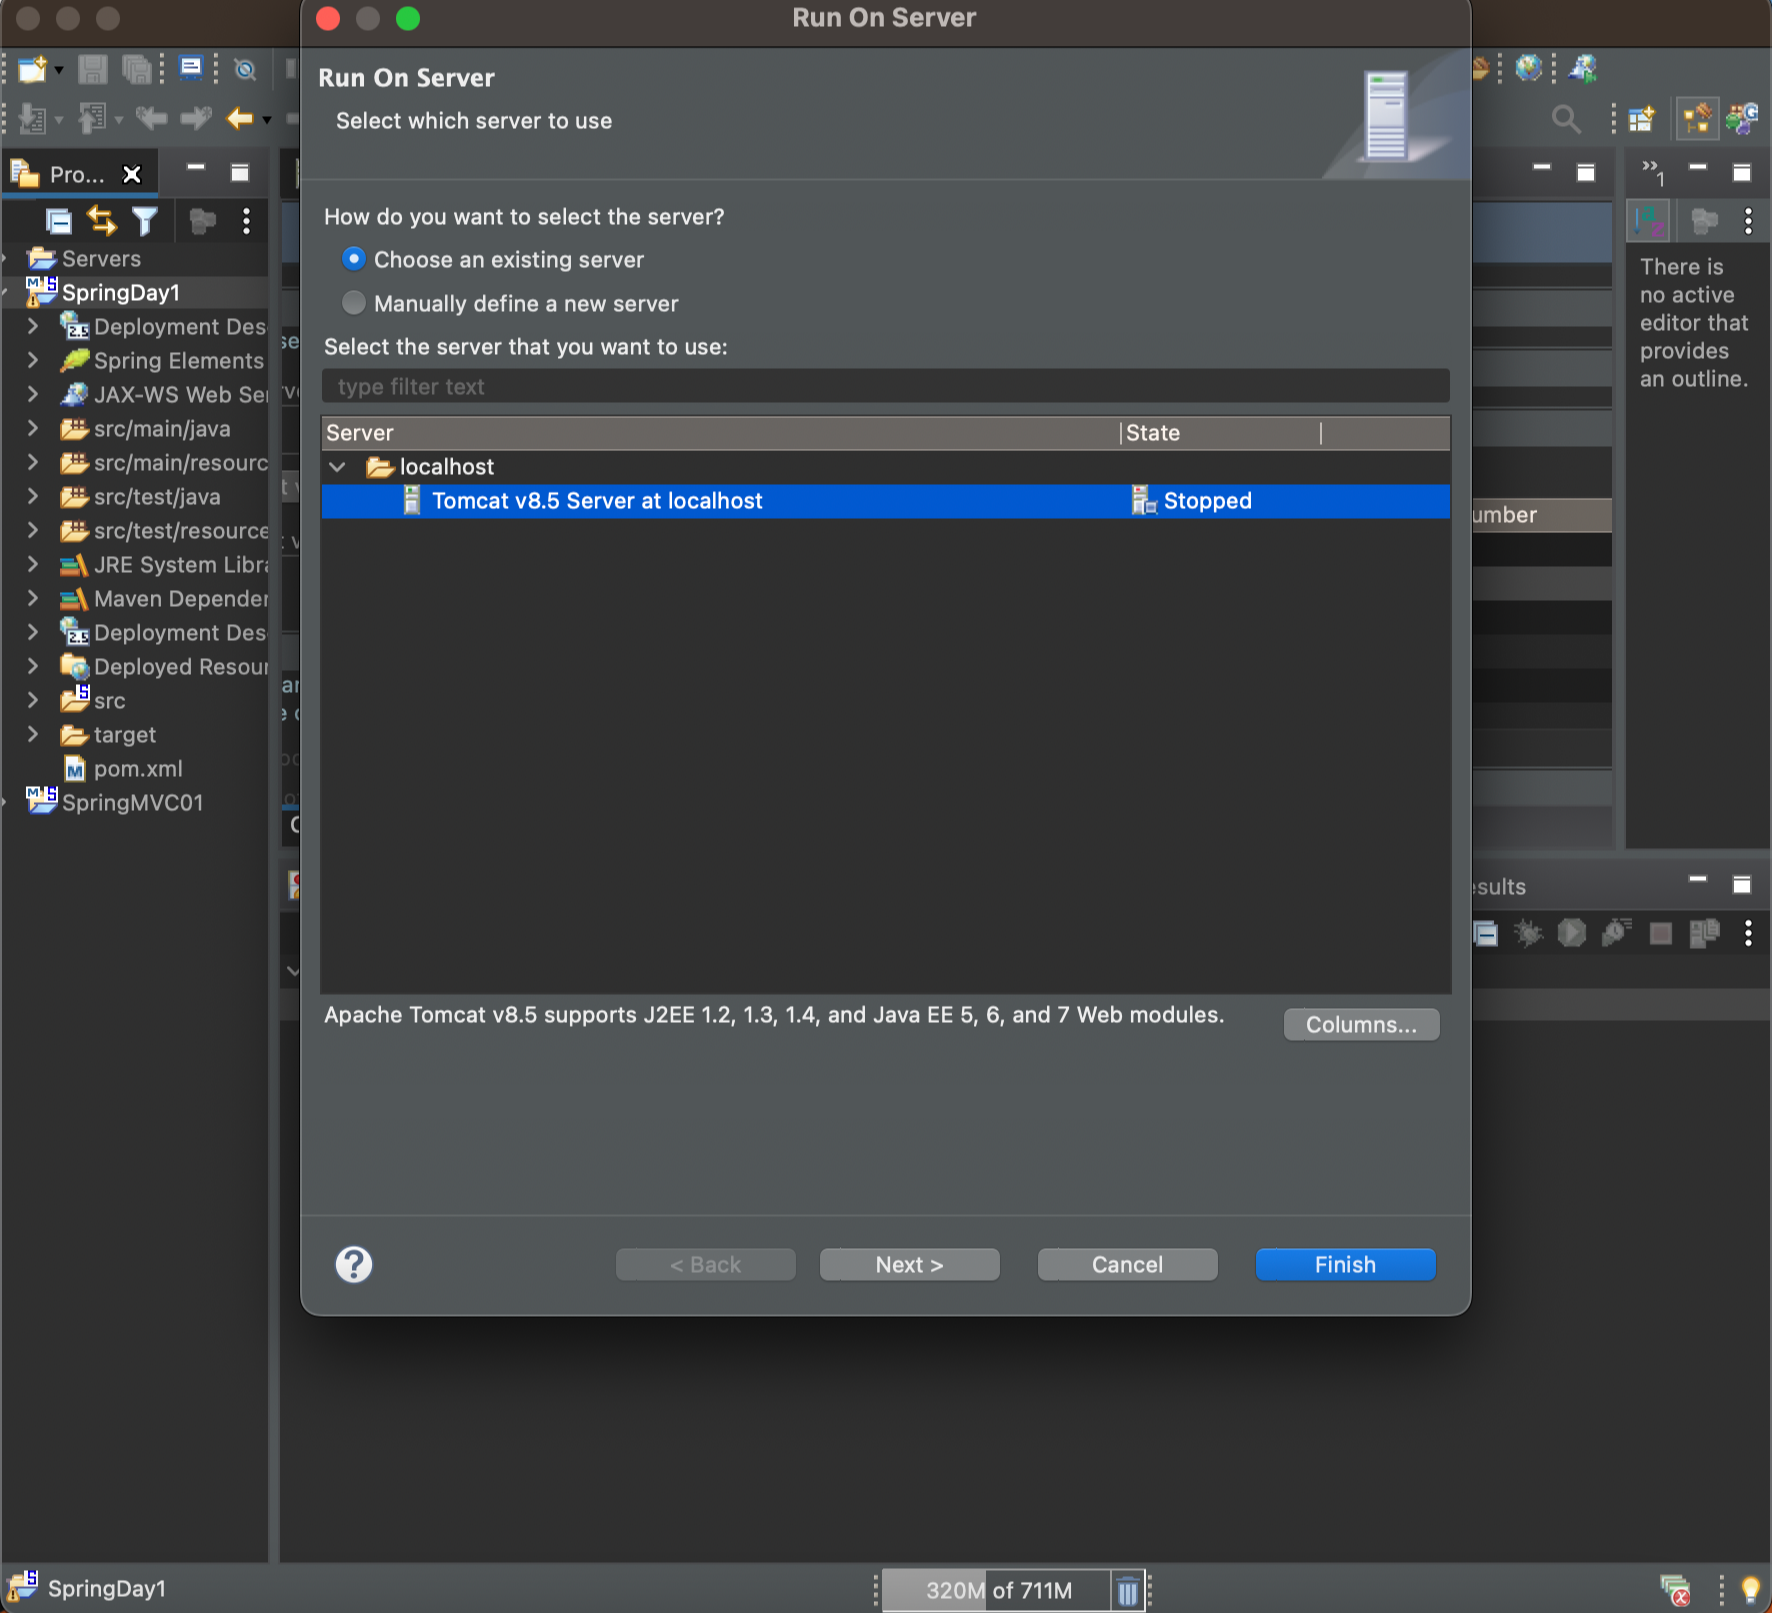The width and height of the screenshot is (1772, 1613).
Task: Expand src/test/java folder
Action: click(x=33, y=496)
